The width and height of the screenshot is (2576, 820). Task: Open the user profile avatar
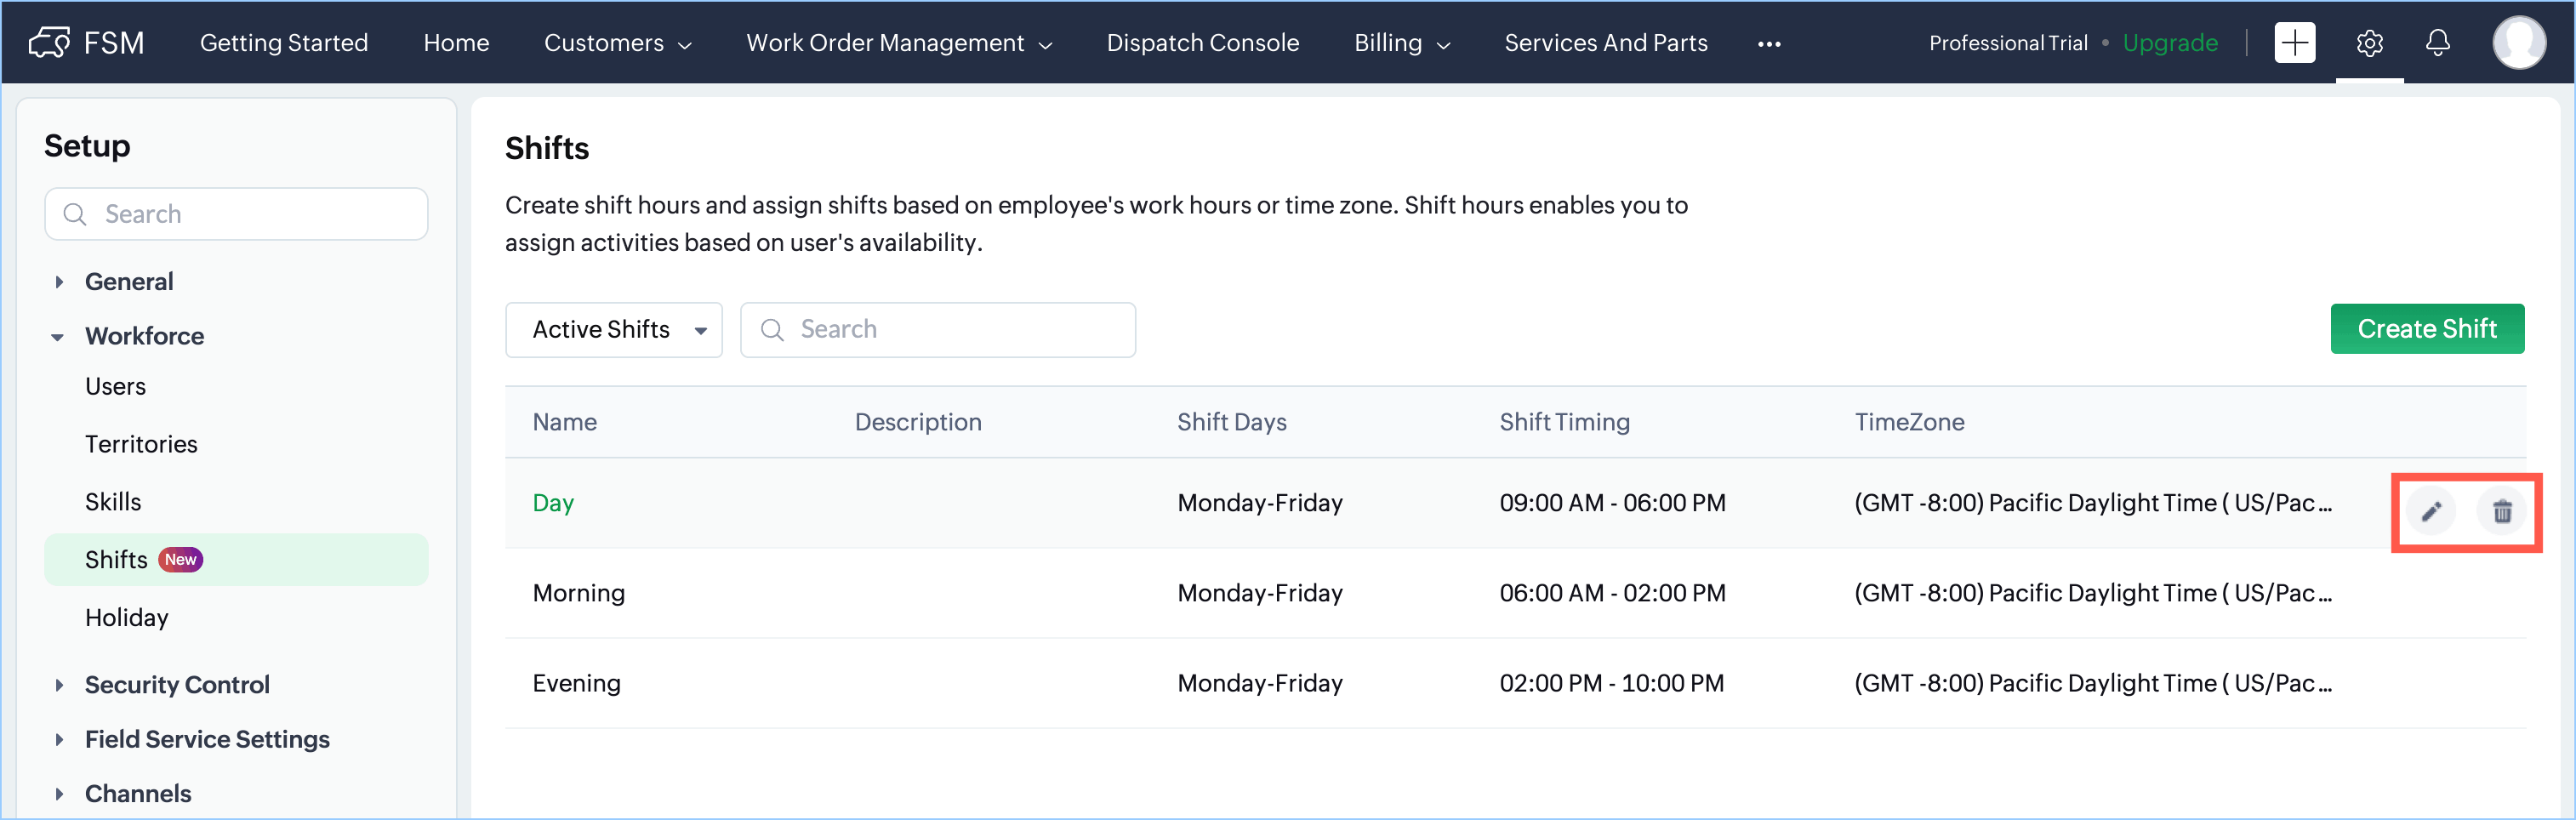point(2518,43)
